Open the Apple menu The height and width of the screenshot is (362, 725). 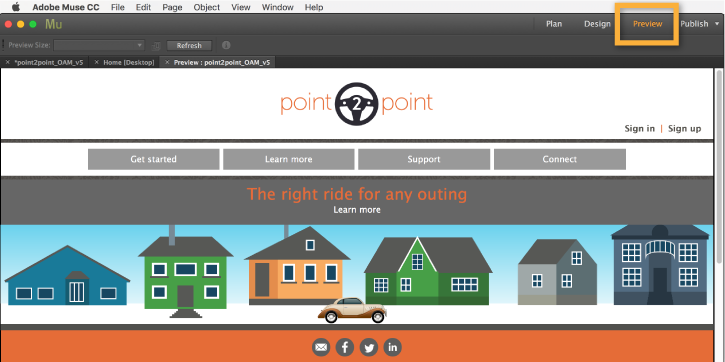[16, 7]
